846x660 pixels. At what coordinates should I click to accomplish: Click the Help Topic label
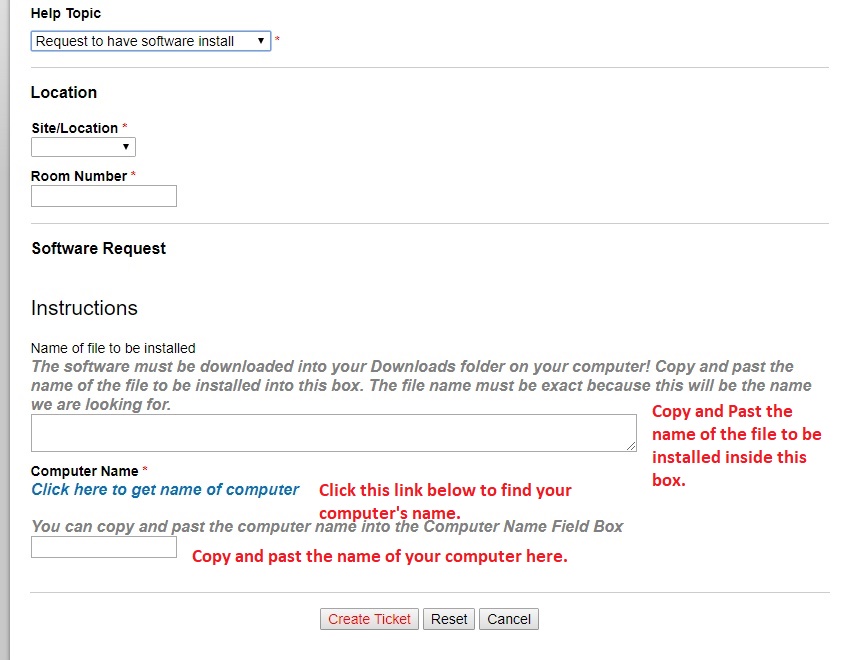pos(66,14)
